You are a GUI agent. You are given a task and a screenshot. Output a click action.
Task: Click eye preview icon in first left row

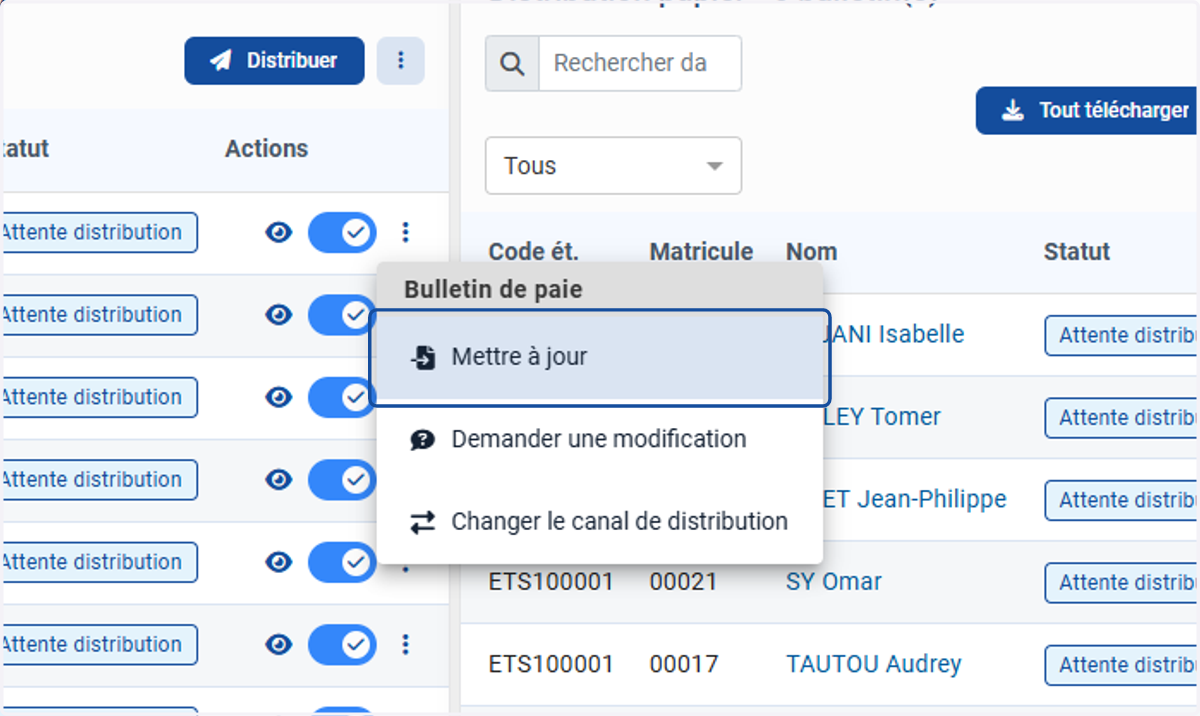(279, 233)
